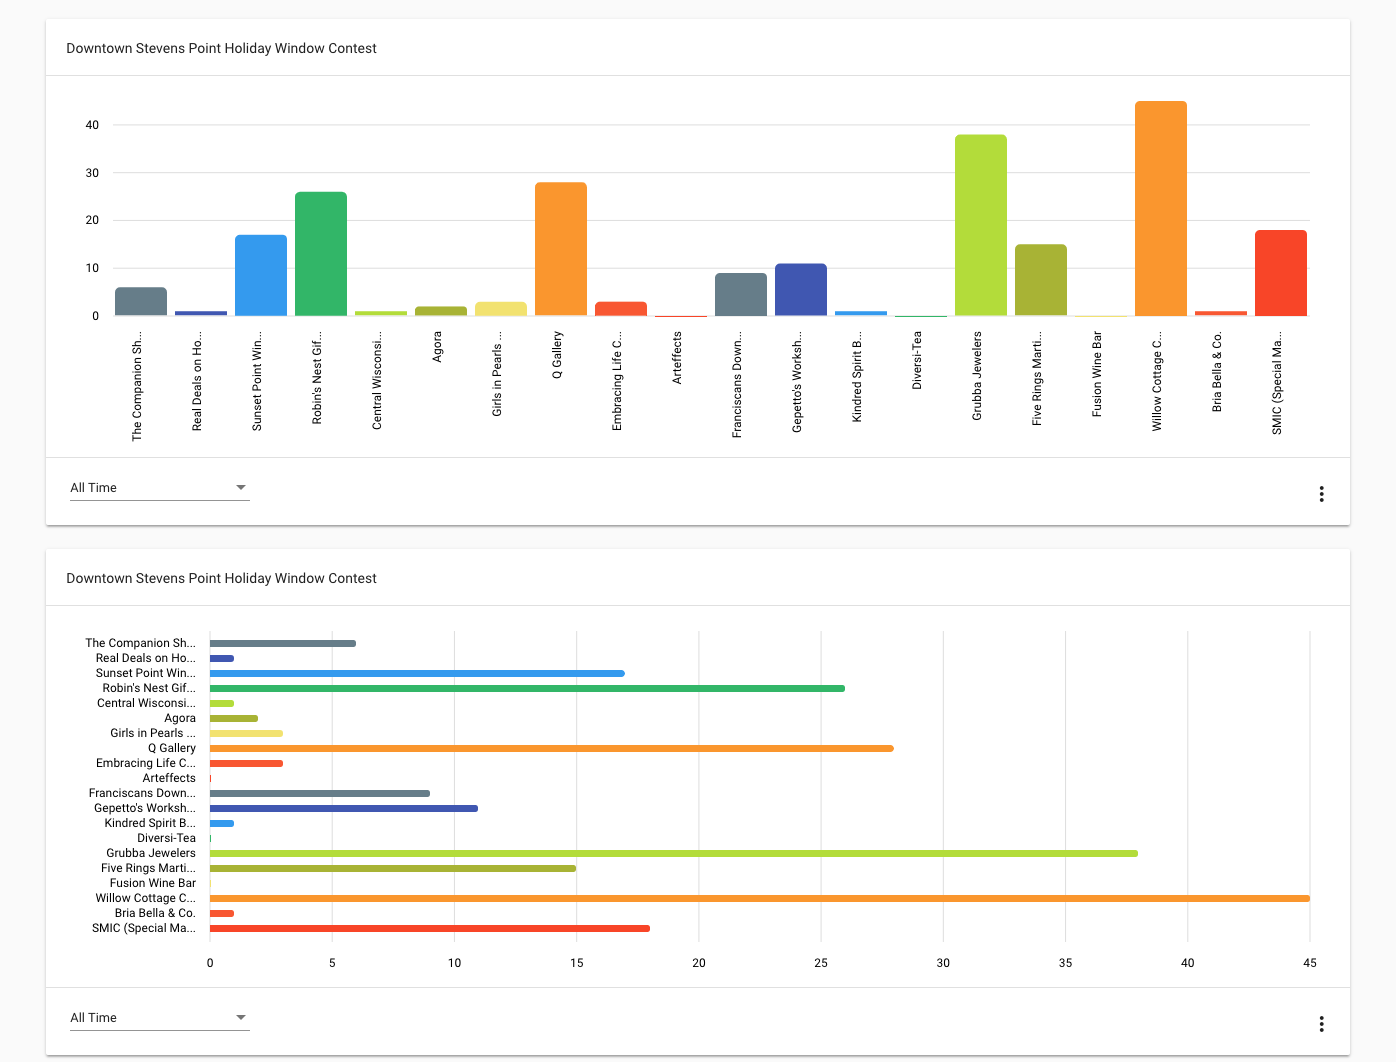Screen dimensions: 1396x1062
Task: Click the Diversi-Tea label below the column chart
Action: point(917,360)
